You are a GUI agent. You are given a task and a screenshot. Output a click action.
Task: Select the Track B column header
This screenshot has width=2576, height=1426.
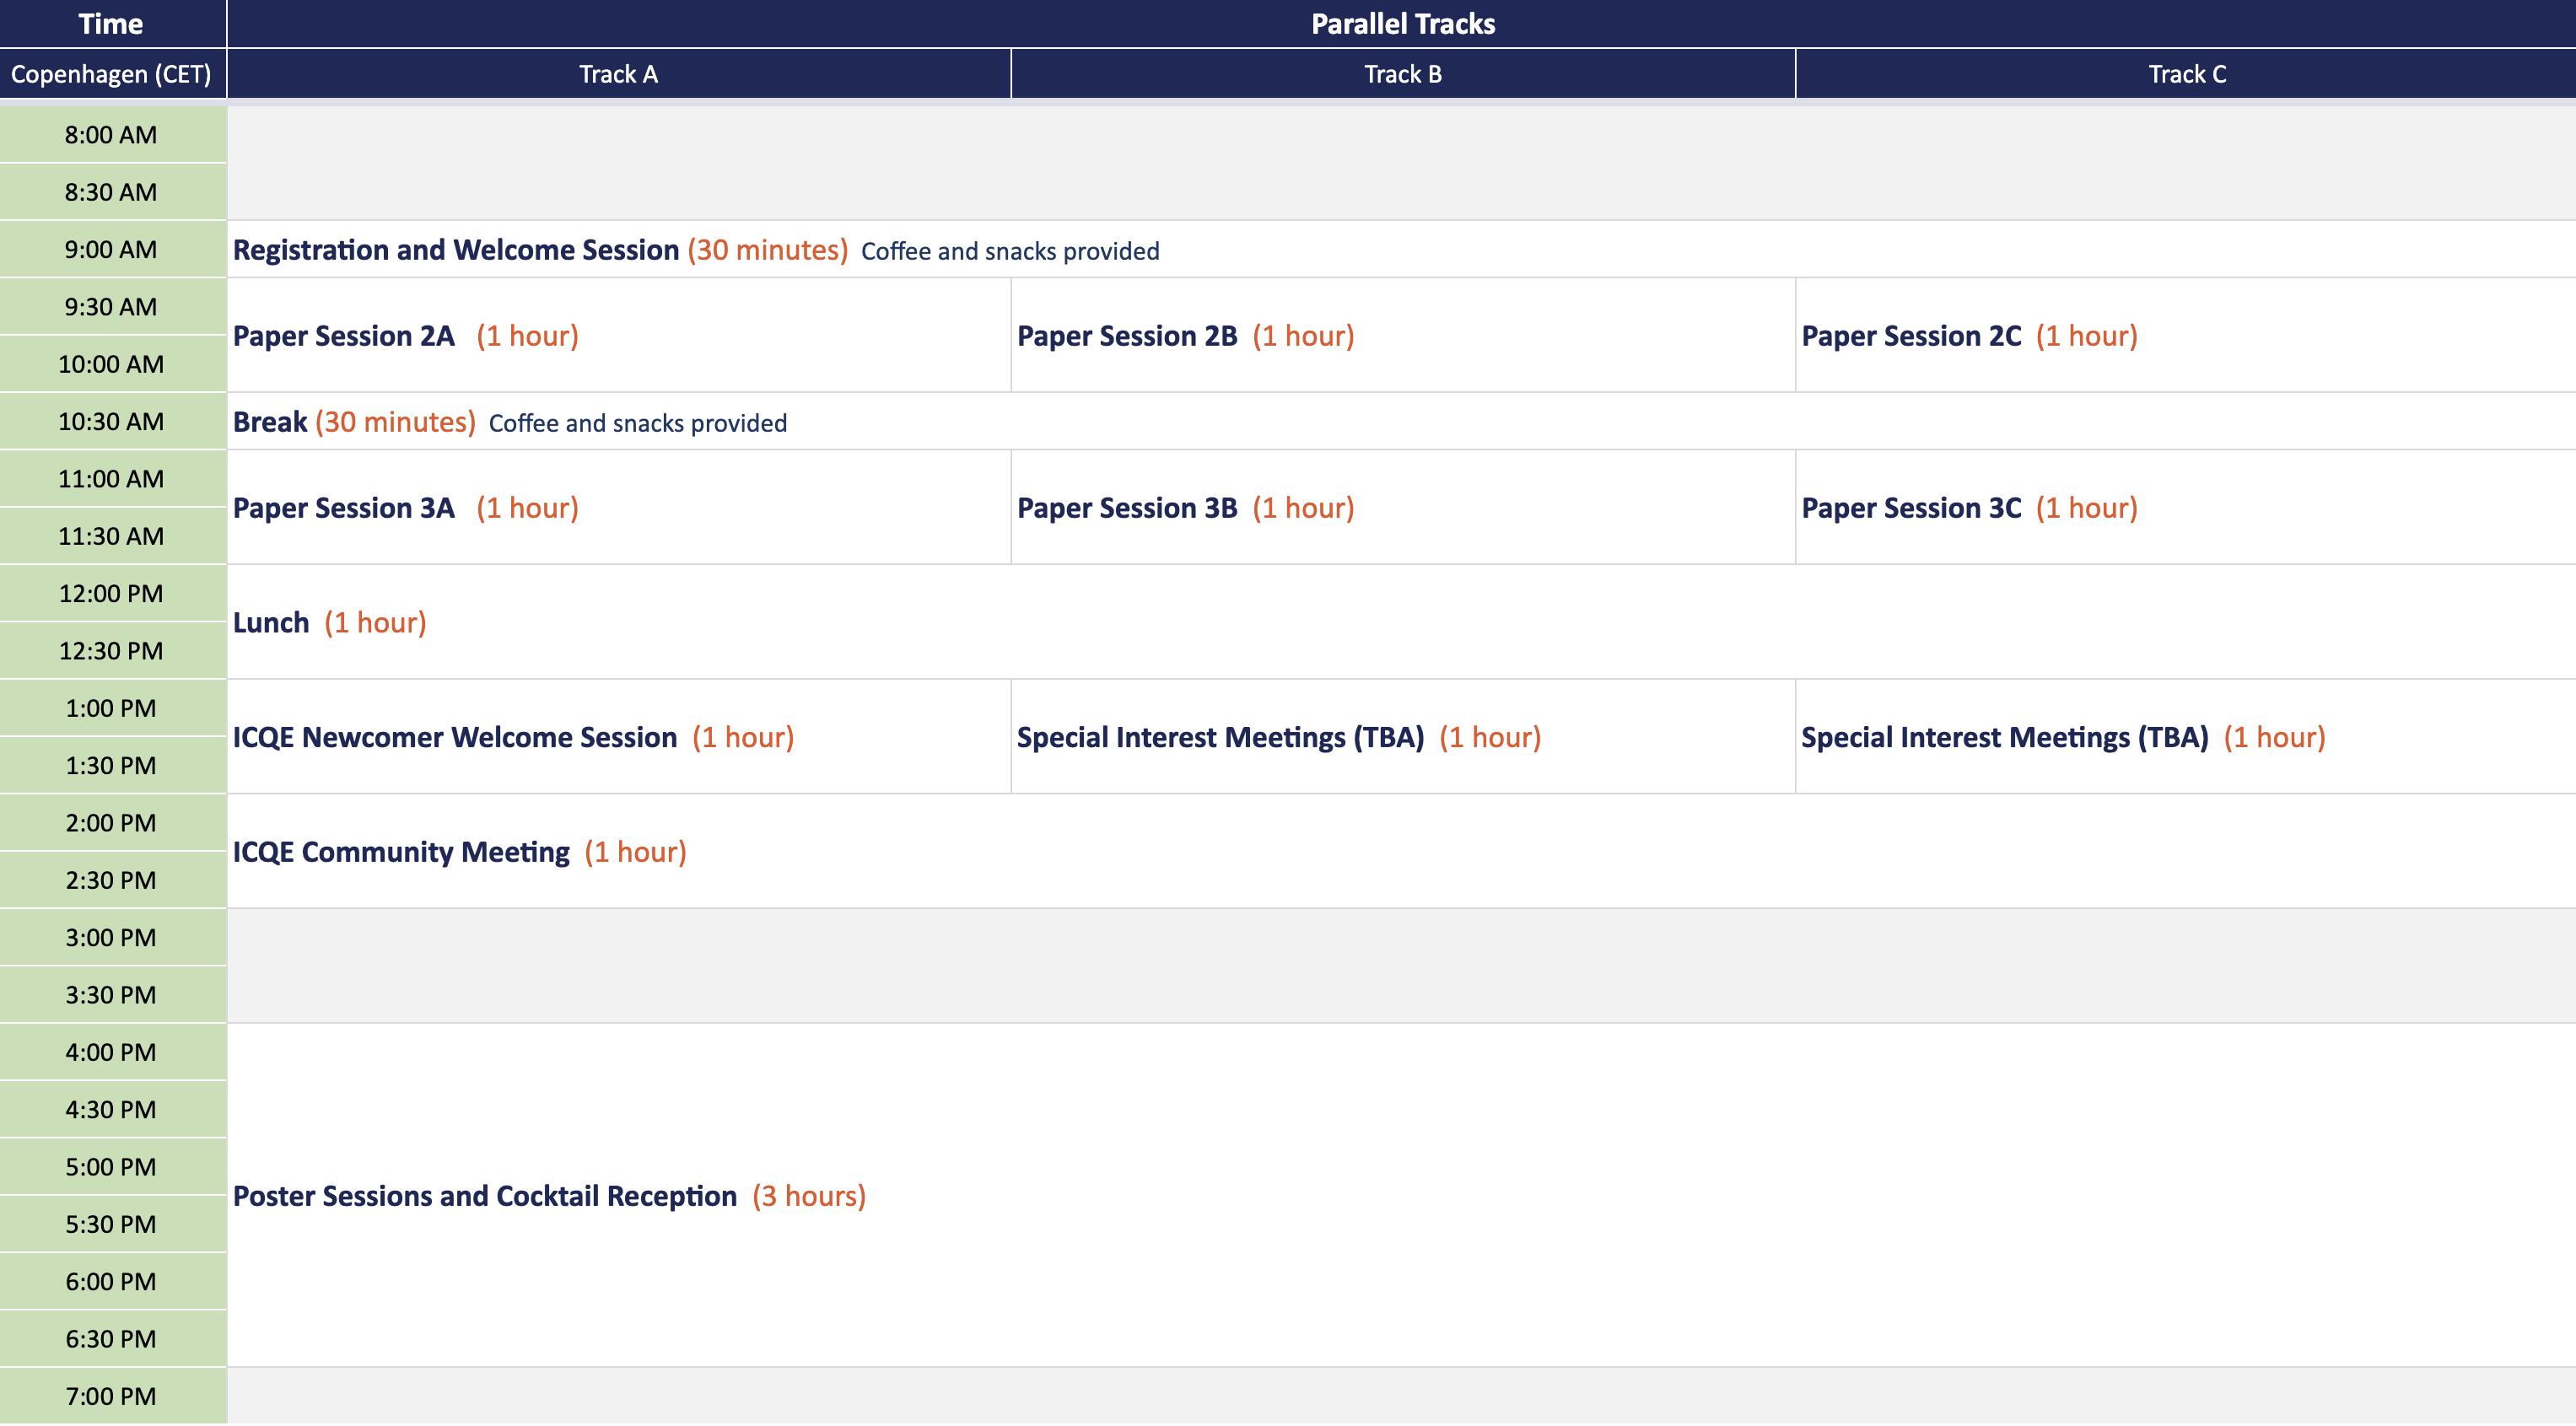pos(1403,74)
